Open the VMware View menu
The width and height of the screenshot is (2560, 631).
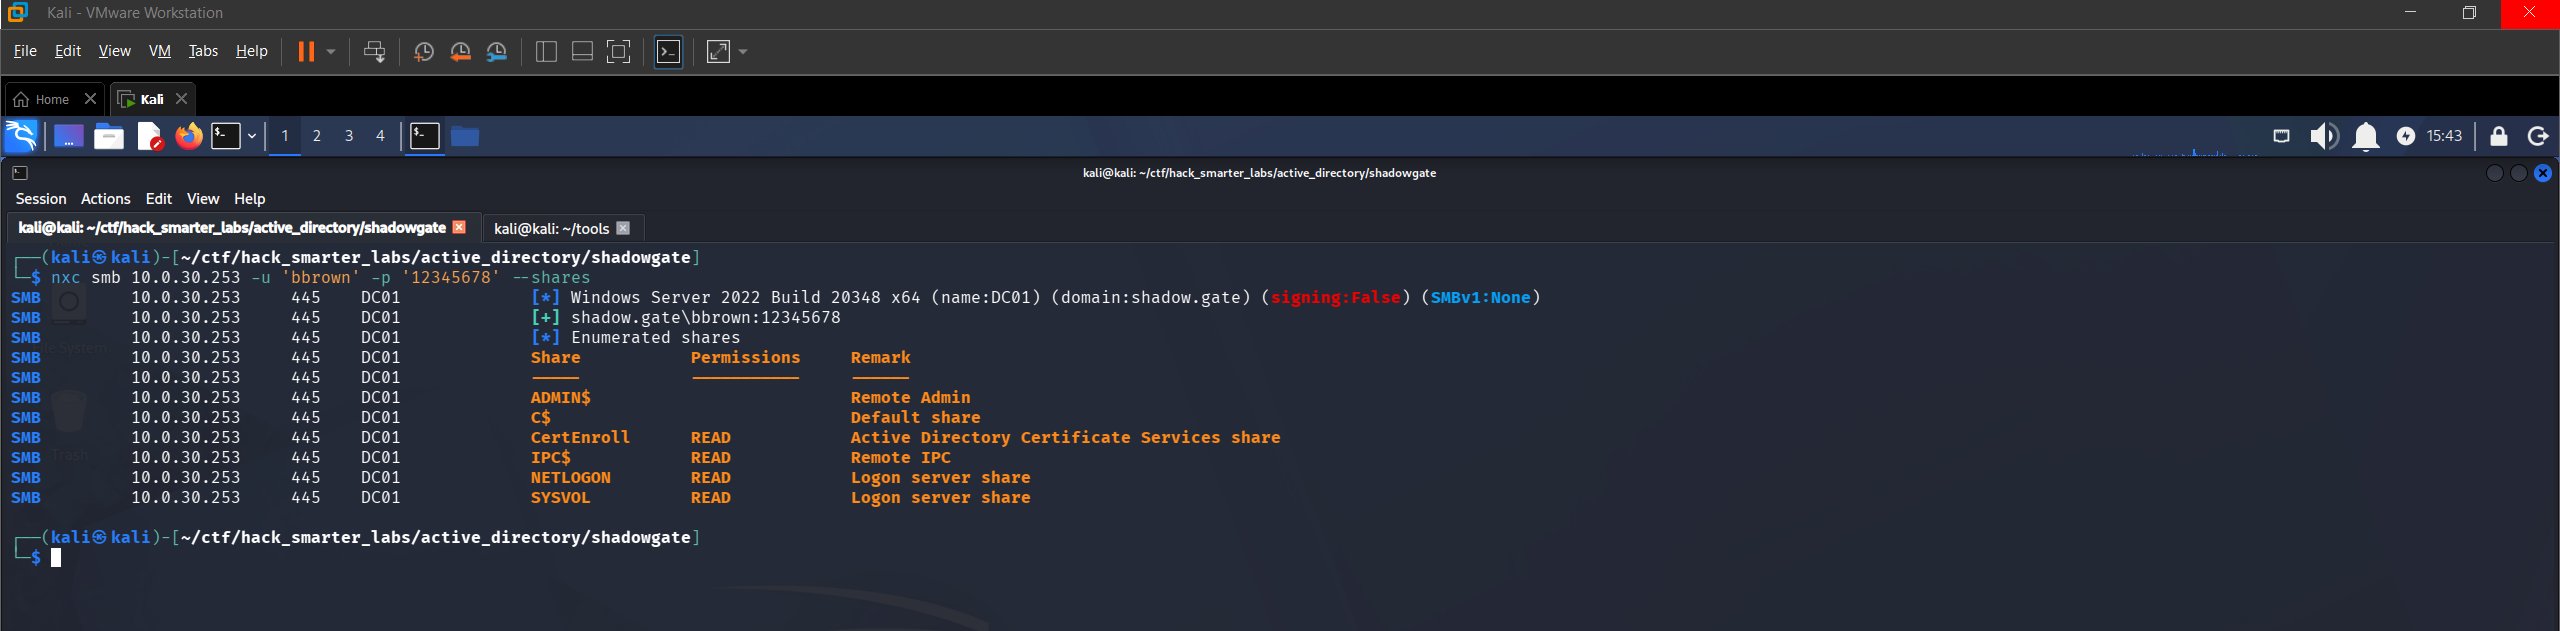click(114, 51)
